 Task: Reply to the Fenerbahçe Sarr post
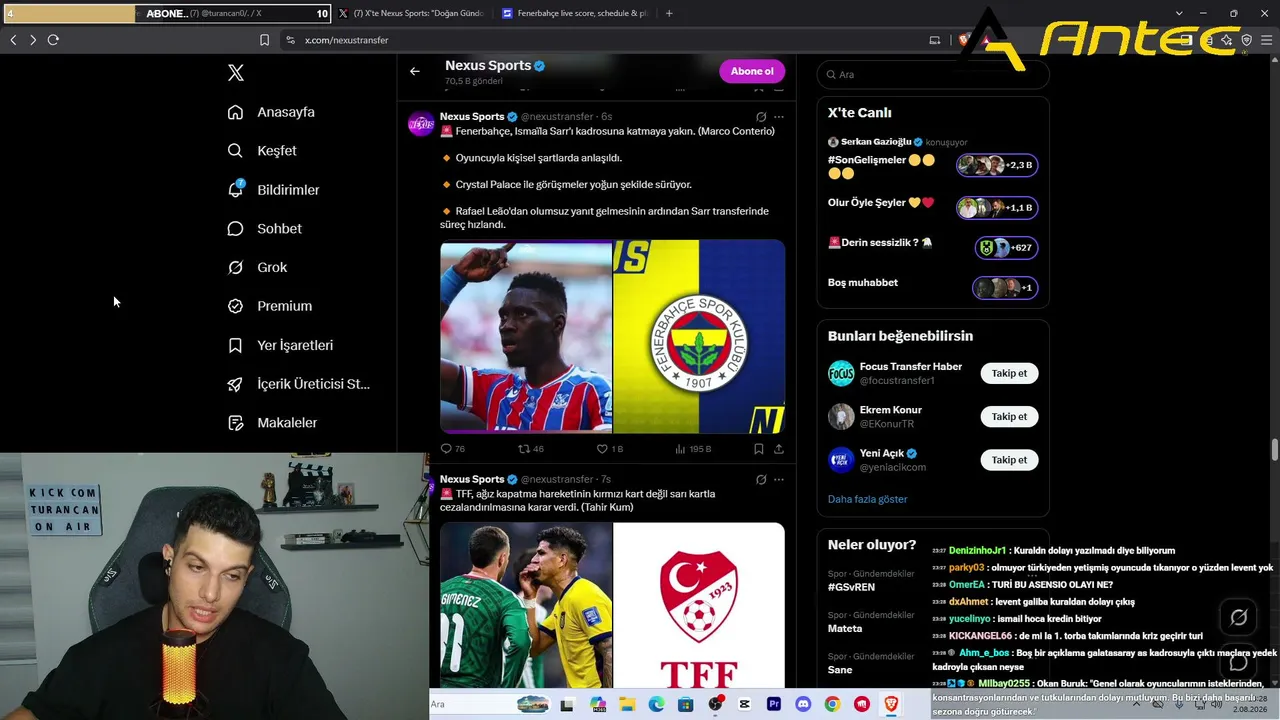452,449
